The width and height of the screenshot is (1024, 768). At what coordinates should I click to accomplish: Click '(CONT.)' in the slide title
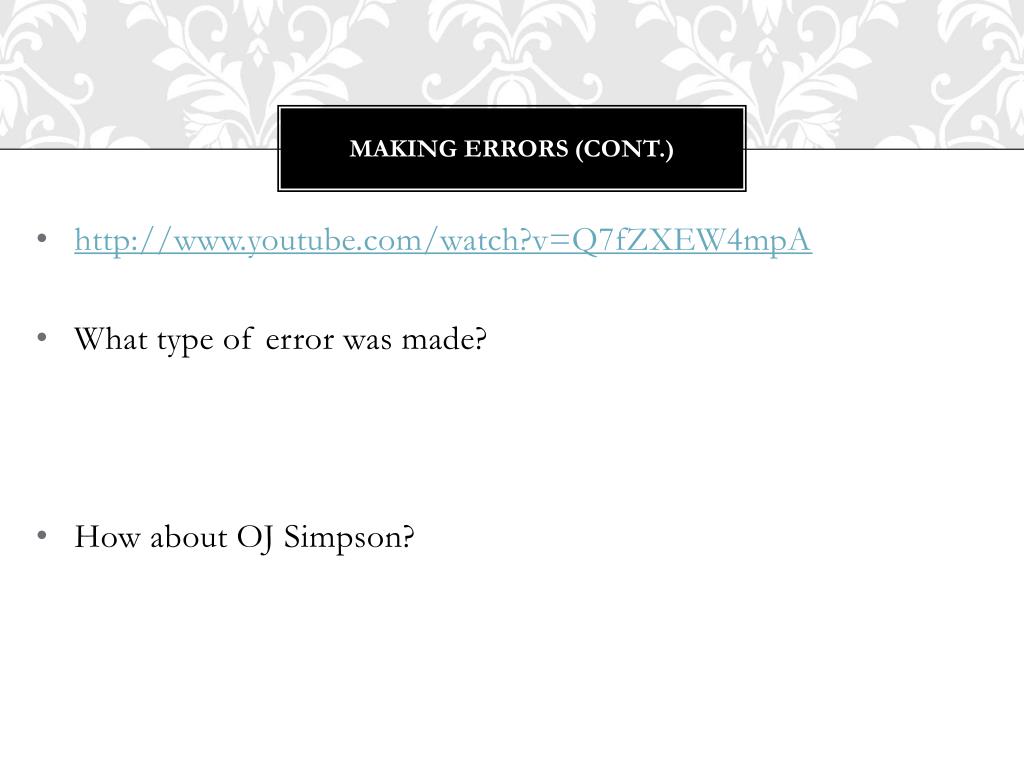[x=624, y=149]
